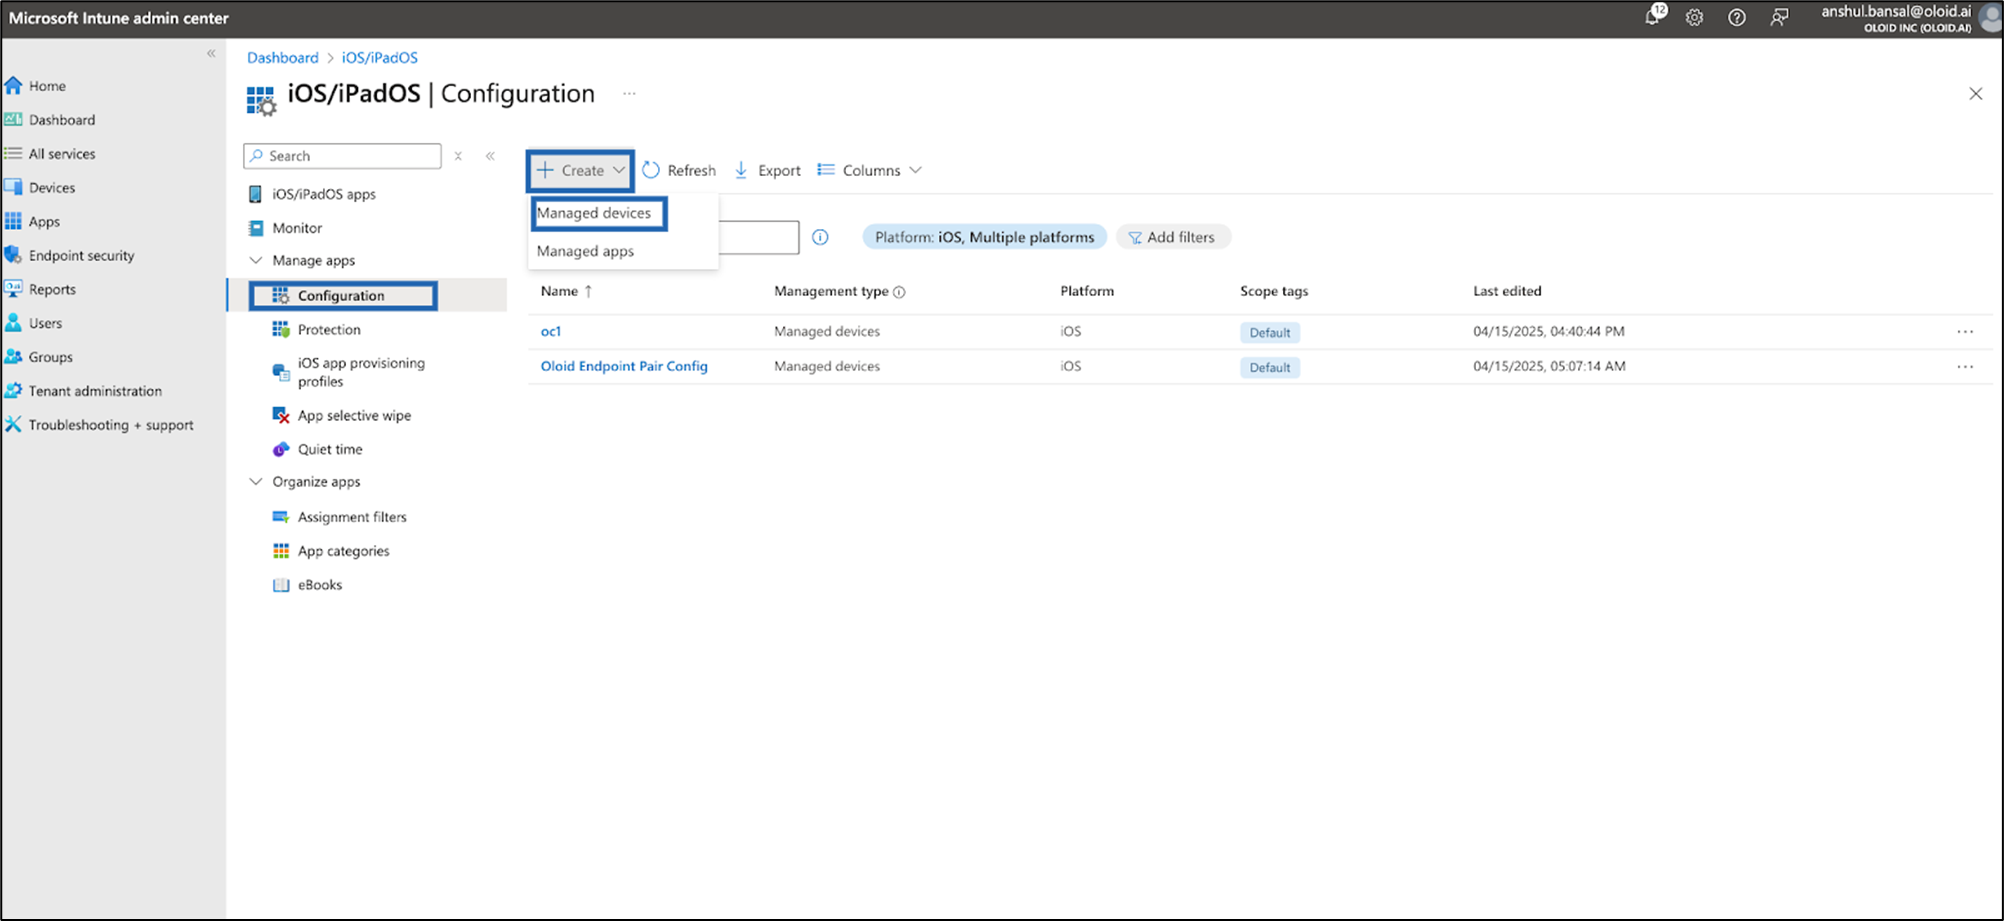Image resolution: width=2004 pixels, height=921 pixels.
Task: Open the settings gear icon
Action: (1694, 17)
